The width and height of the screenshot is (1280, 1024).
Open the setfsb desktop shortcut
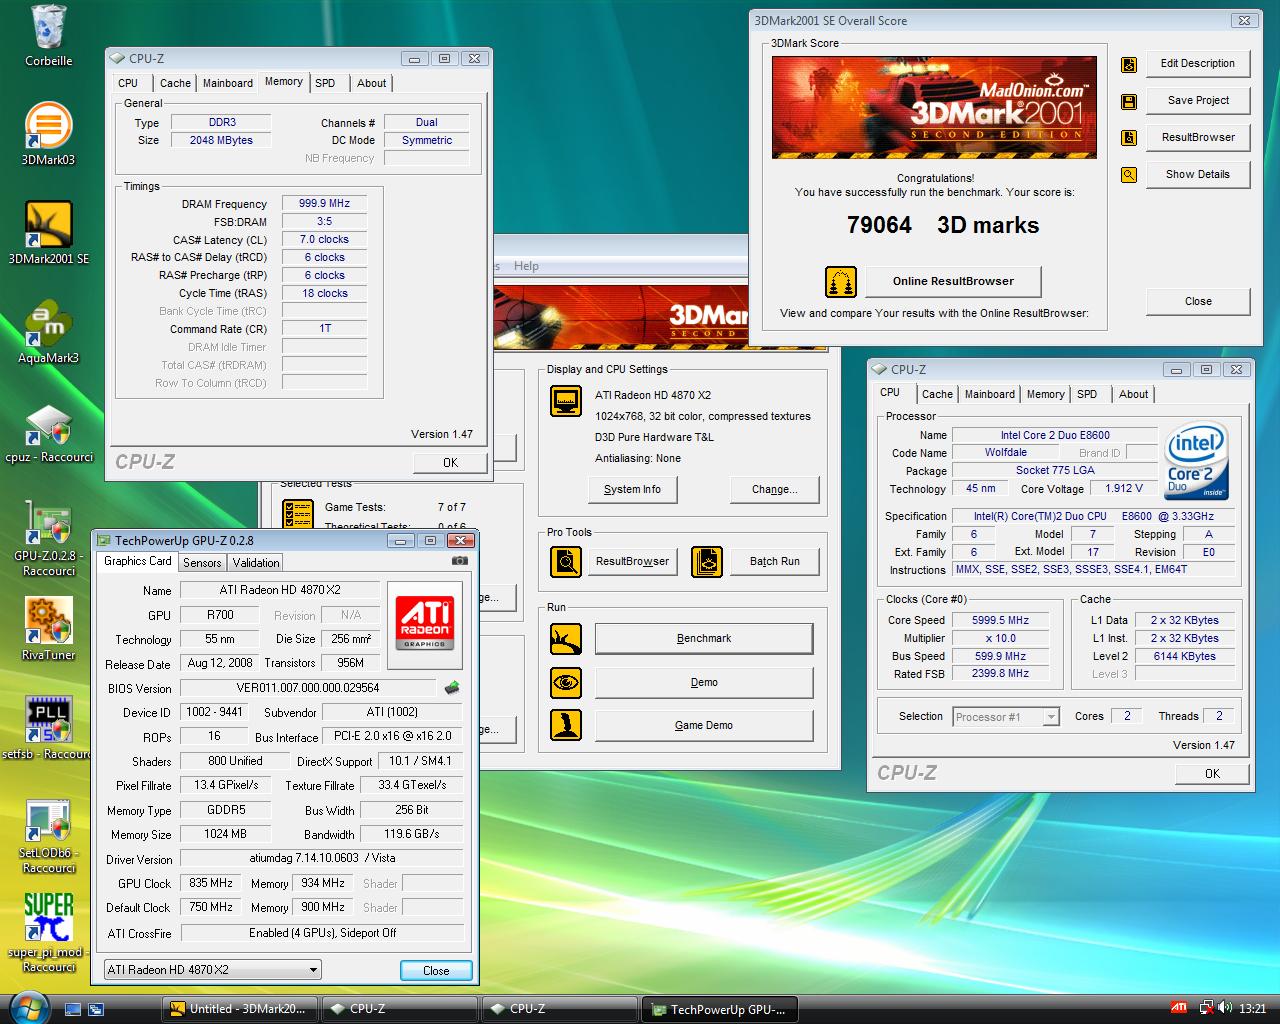pos(48,727)
